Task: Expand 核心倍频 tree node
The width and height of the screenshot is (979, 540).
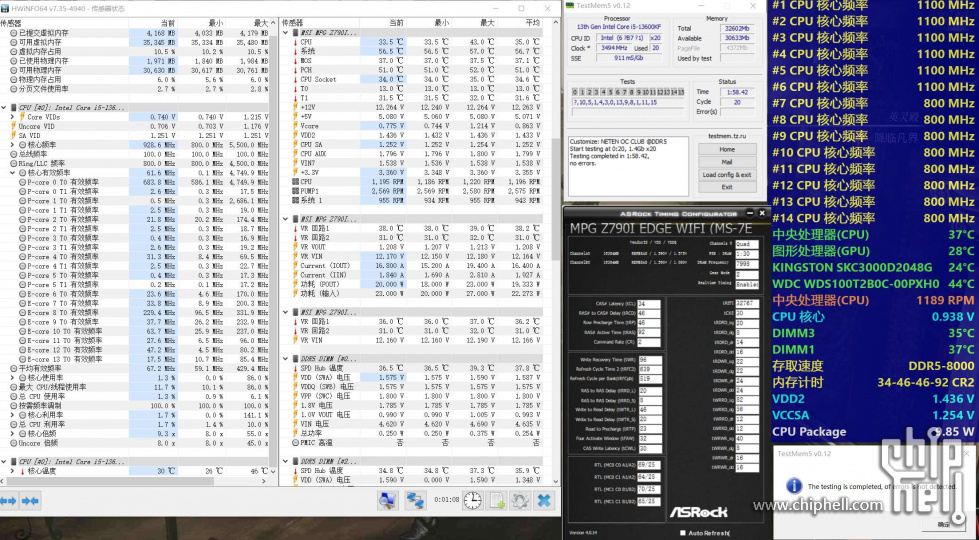Action: point(13,433)
